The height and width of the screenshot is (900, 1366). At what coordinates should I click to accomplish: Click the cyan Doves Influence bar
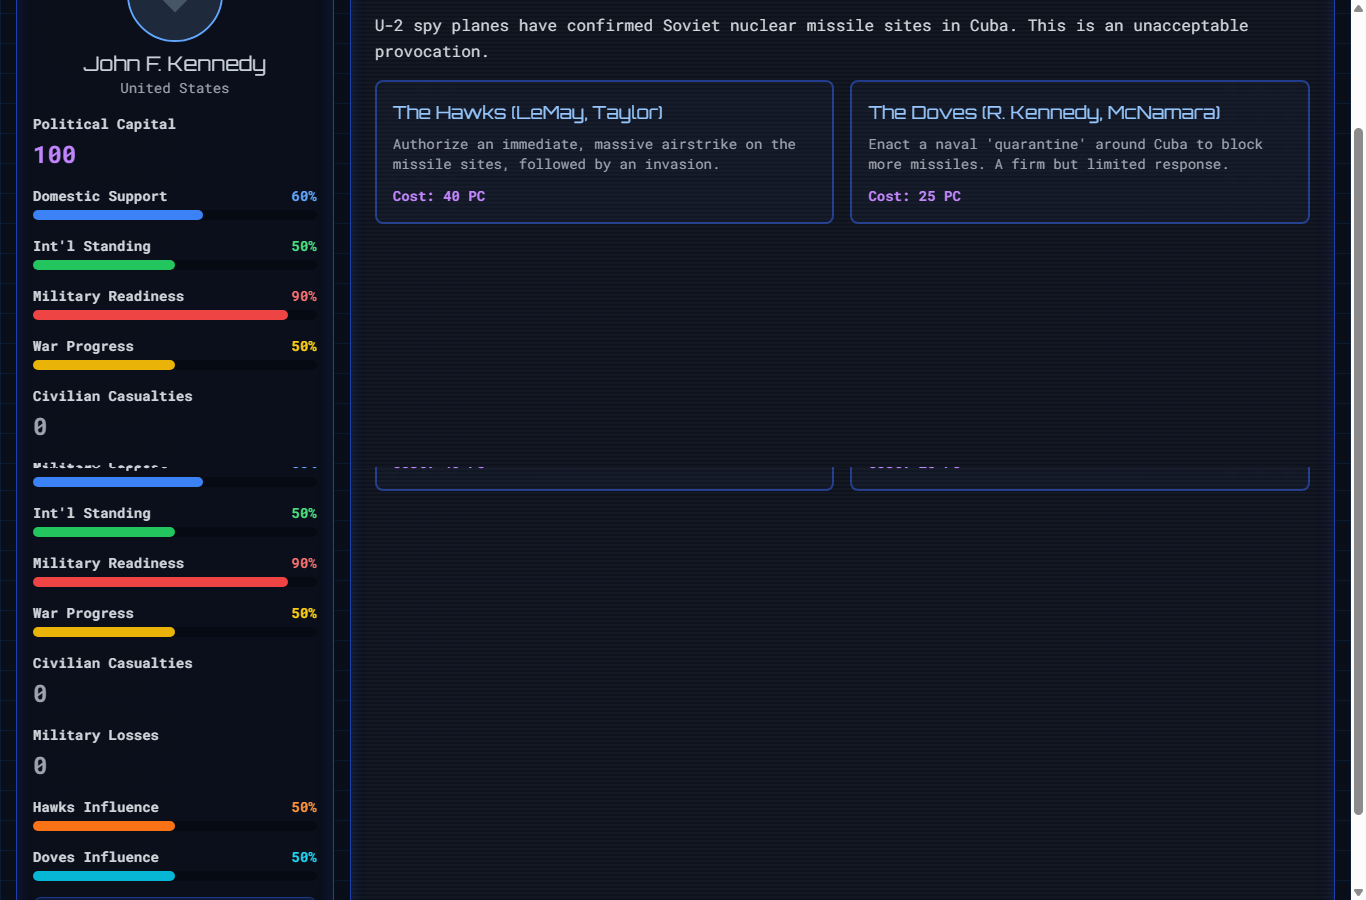point(104,876)
